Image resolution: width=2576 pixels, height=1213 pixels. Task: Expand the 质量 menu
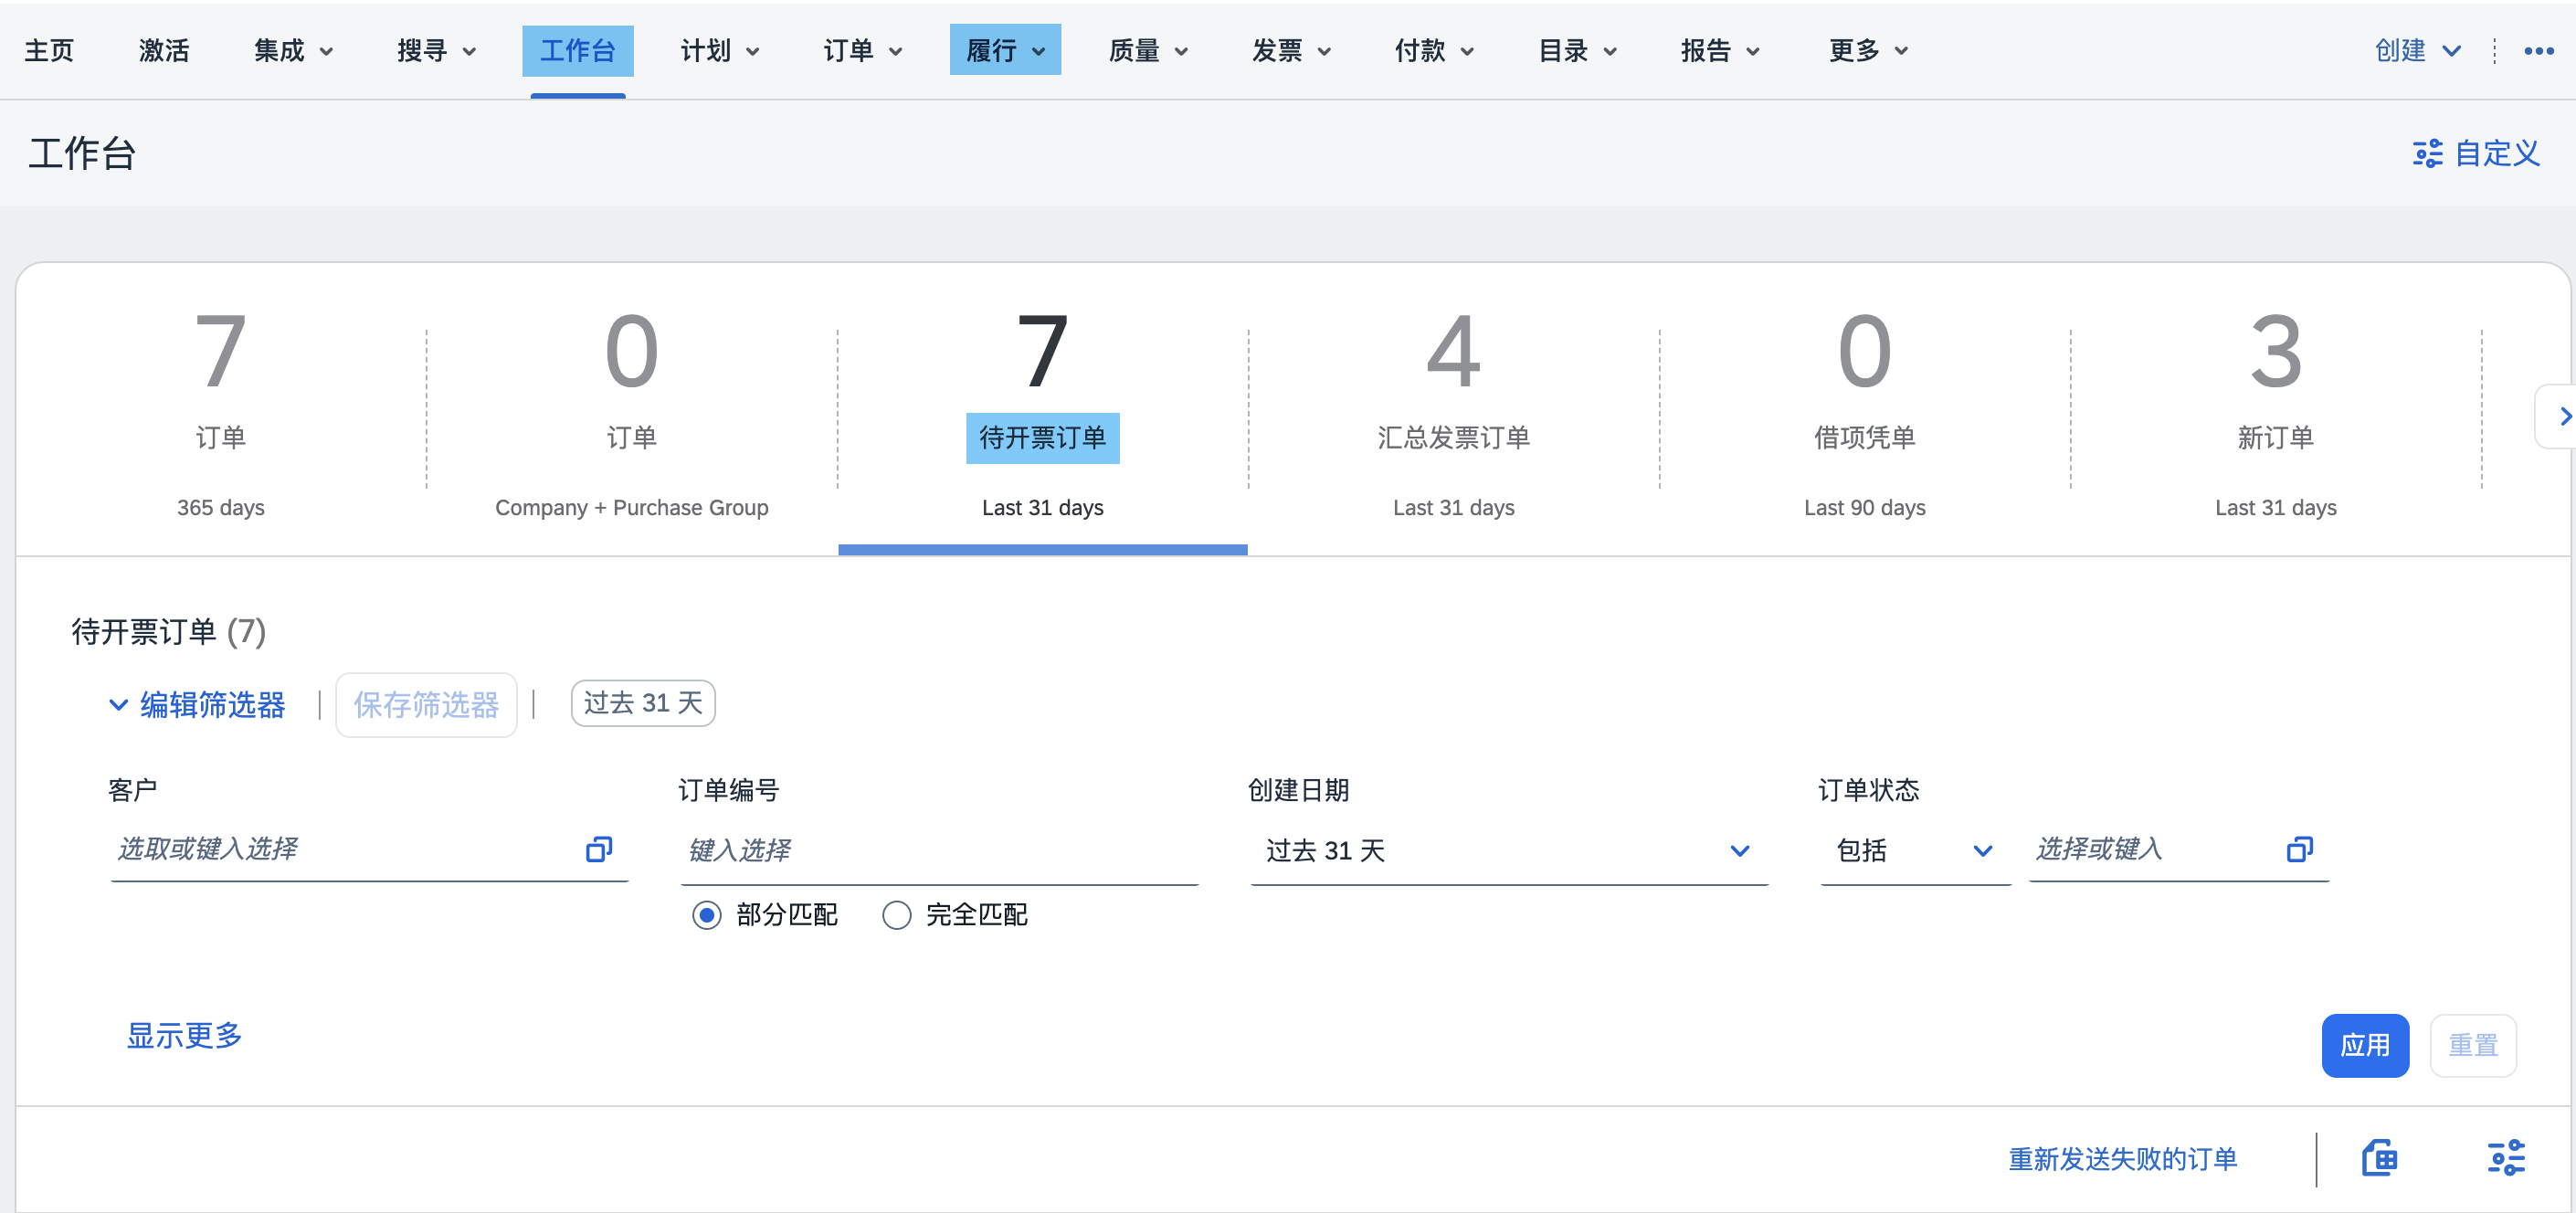click(x=1148, y=51)
